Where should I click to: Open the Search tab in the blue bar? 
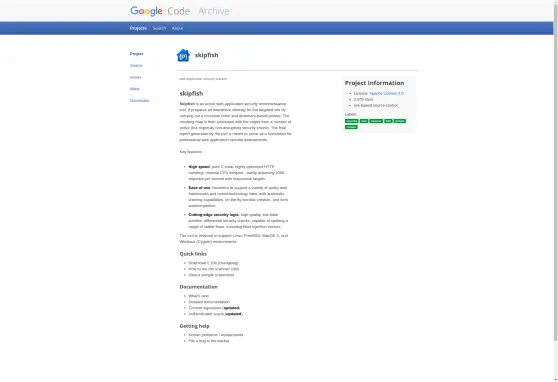coord(159,28)
